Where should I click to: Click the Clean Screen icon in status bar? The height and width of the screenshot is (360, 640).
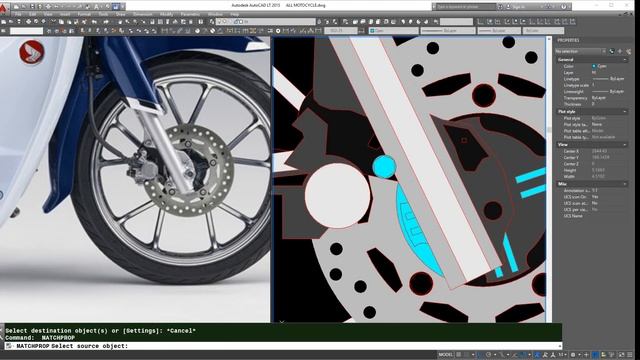[x=622, y=355]
